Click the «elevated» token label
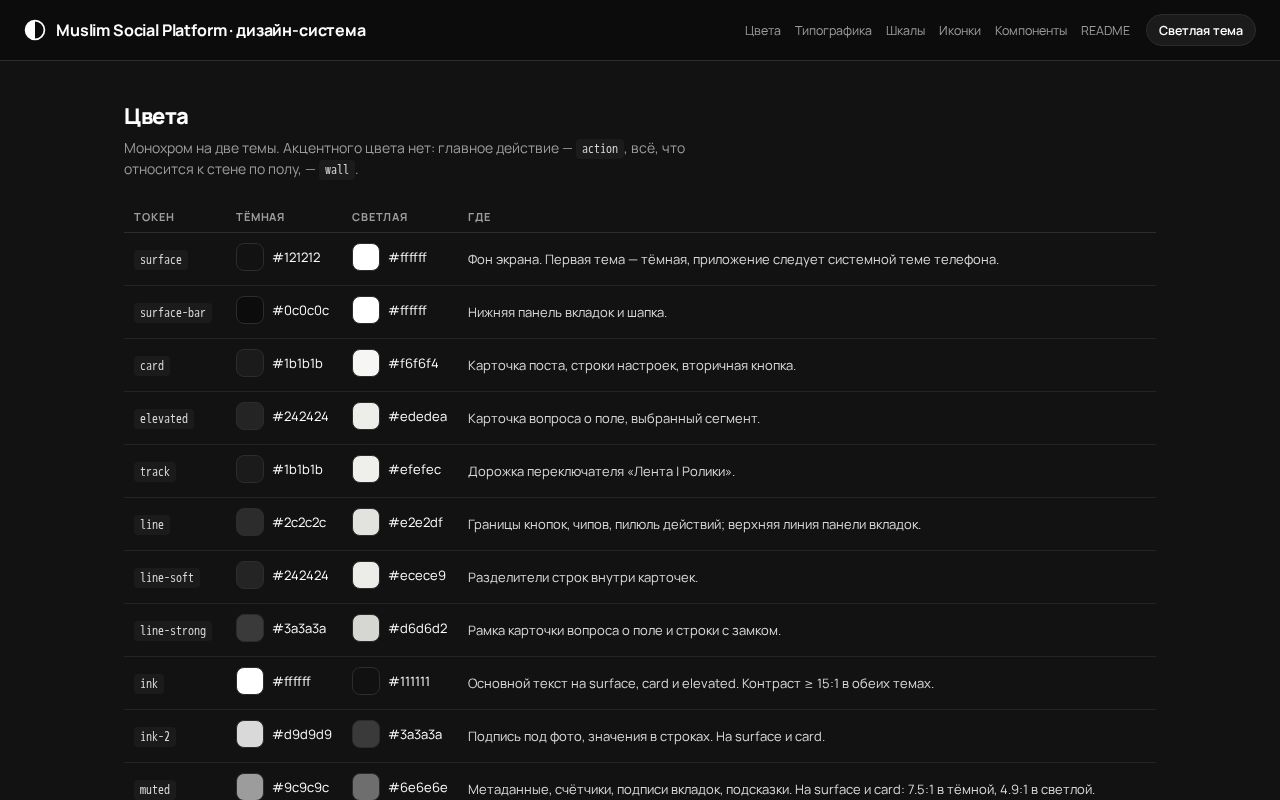The height and width of the screenshot is (800, 1280). [164, 419]
